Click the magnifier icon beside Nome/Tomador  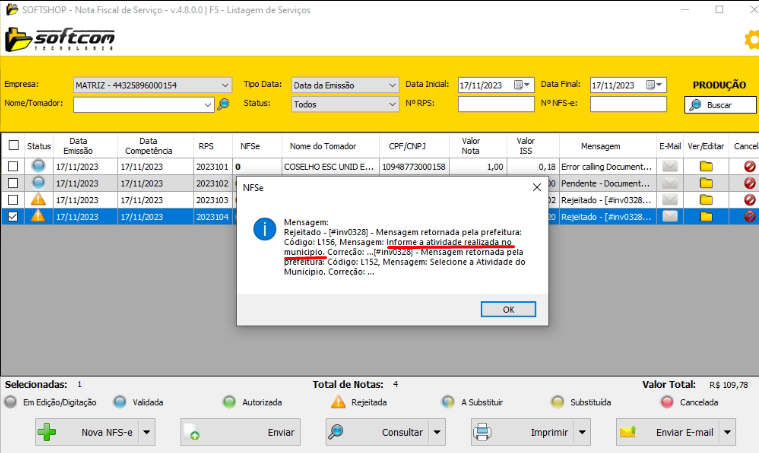tap(223, 103)
